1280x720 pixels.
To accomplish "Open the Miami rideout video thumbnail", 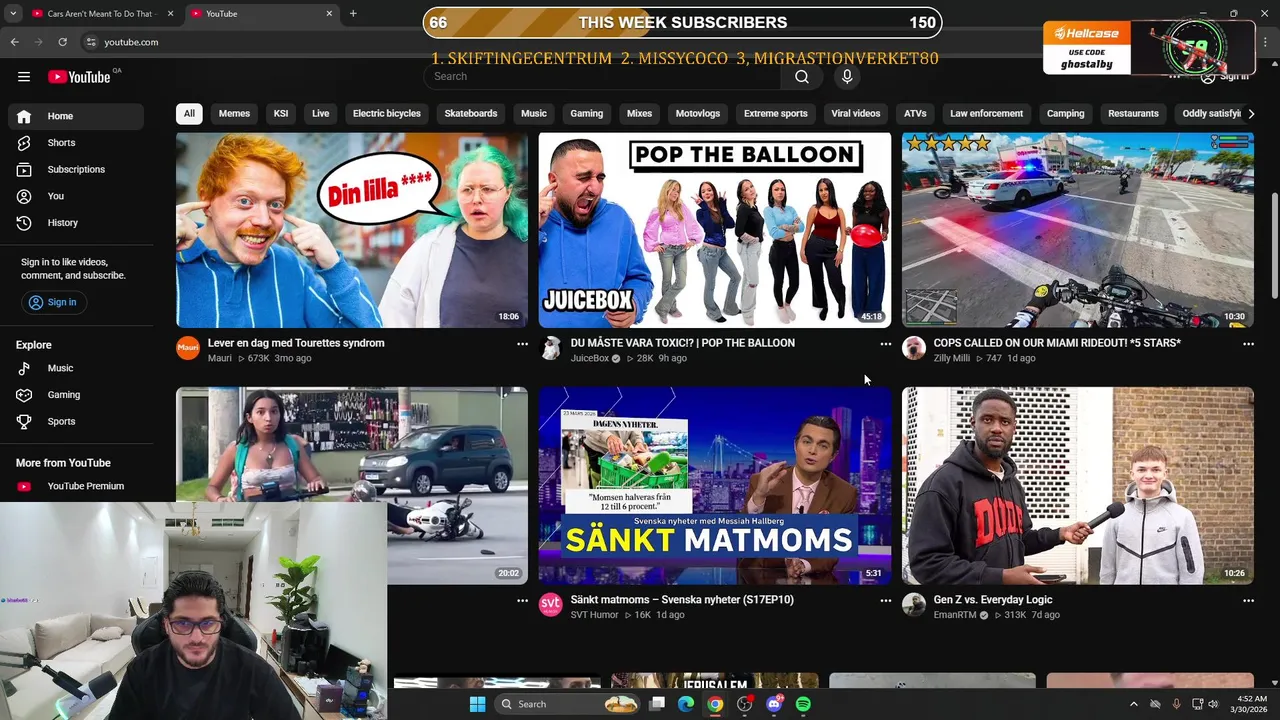I will tap(1078, 230).
